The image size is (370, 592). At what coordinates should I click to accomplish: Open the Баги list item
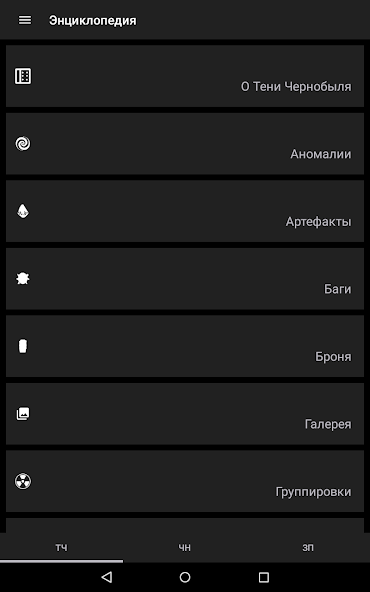[185, 279]
